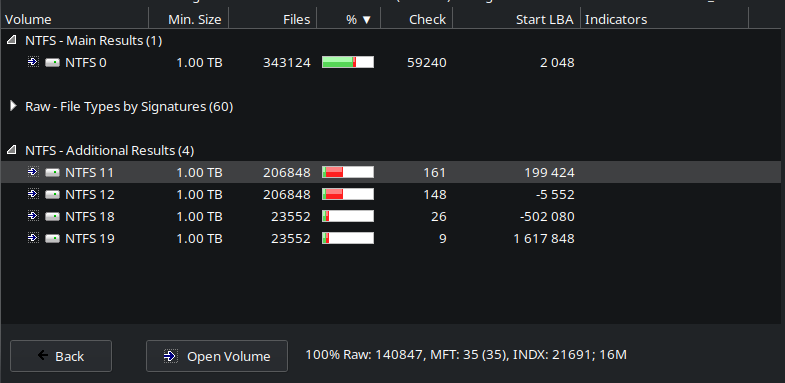
Task: Click the drive icon of NTFS 12
Action: [x=52, y=195]
